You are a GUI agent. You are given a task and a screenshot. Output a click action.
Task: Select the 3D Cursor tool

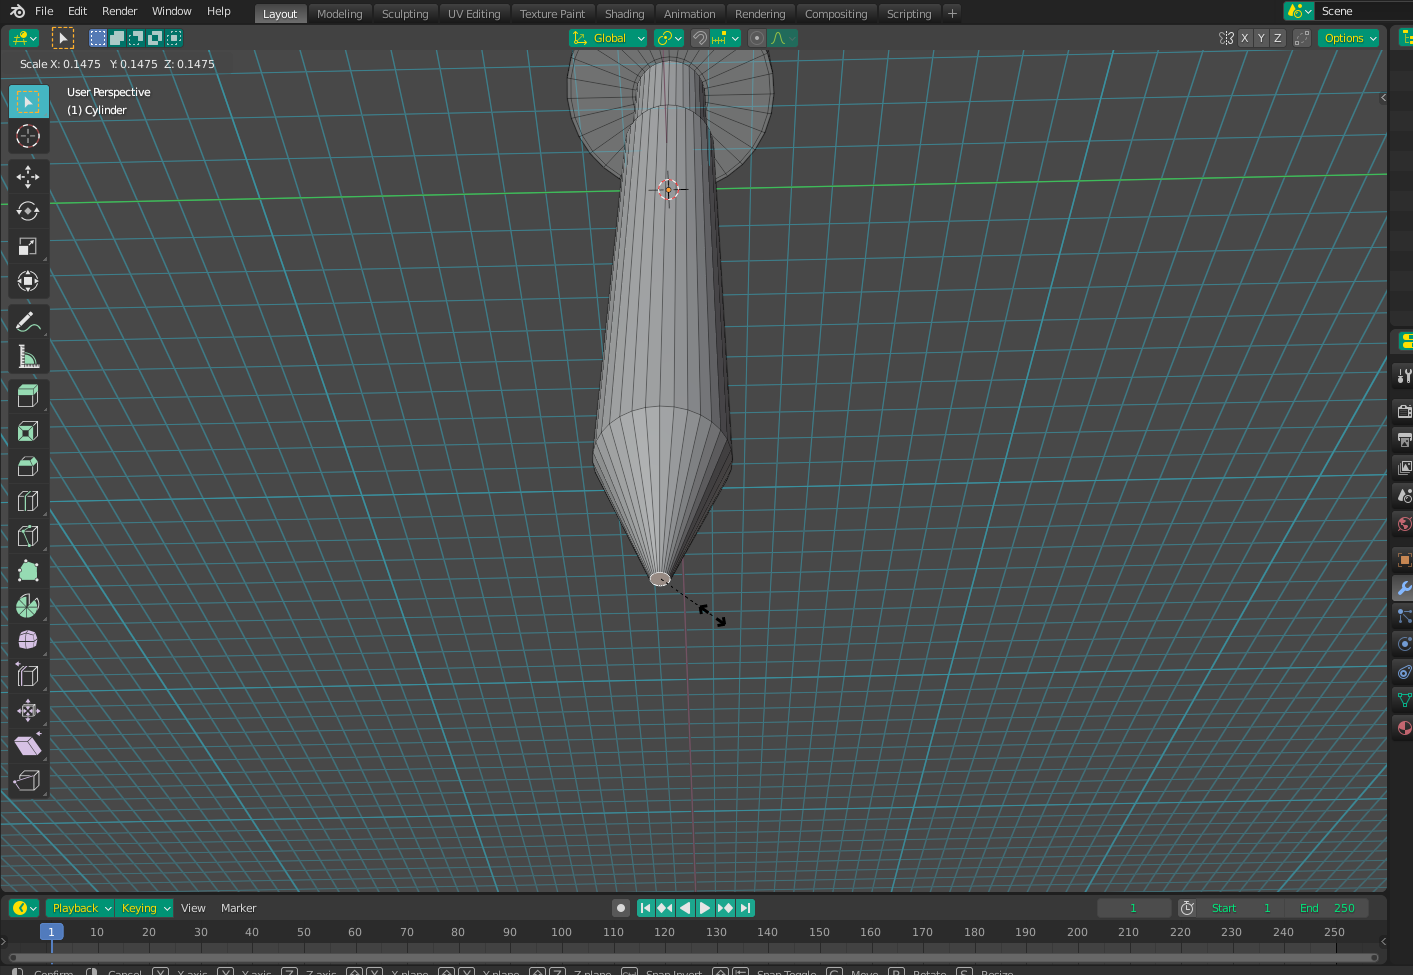[28, 137]
